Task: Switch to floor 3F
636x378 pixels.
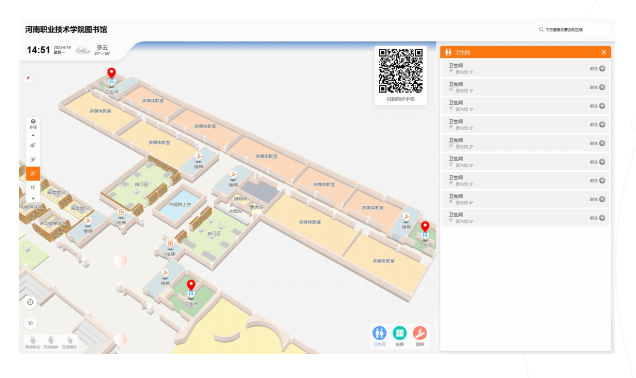Action: tap(33, 160)
